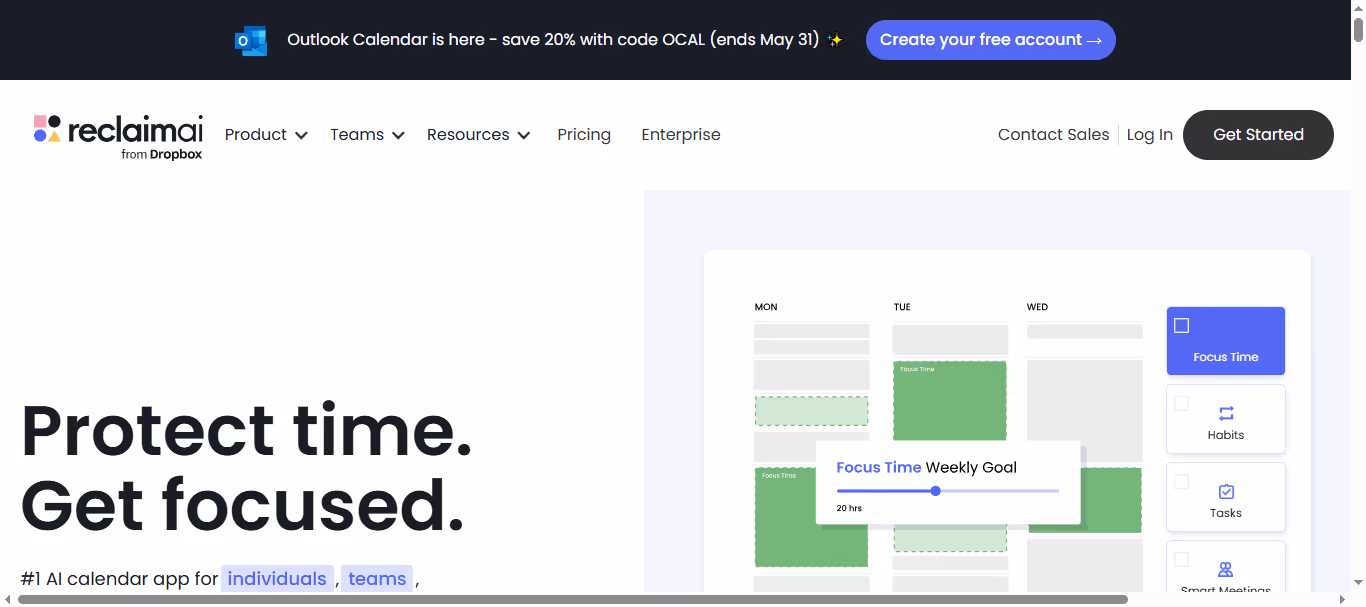
Task: Click the WED column header
Action: pos(1037,307)
